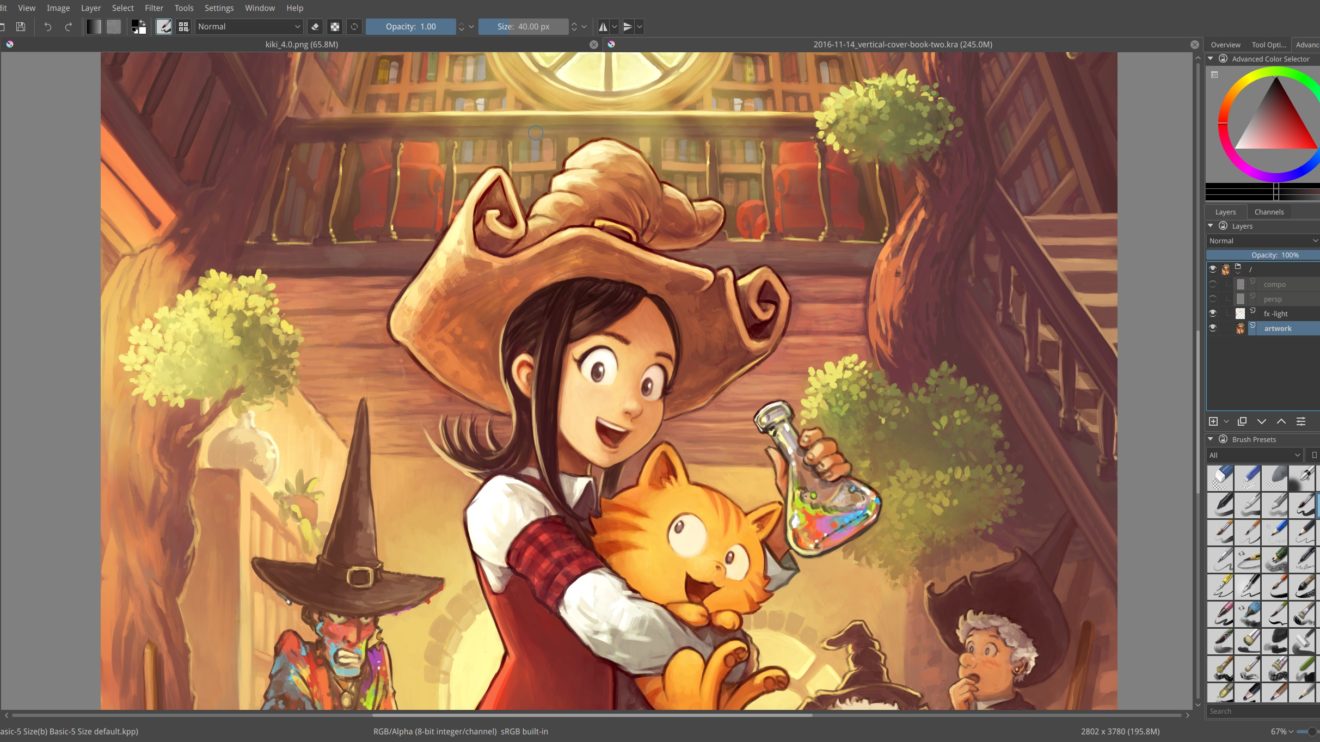The width and height of the screenshot is (1320, 742).
Task: Open the Filter menu
Action: (x=154, y=8)
